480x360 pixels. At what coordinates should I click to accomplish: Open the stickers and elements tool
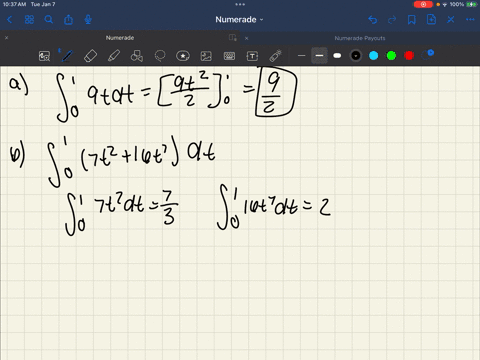183,56
